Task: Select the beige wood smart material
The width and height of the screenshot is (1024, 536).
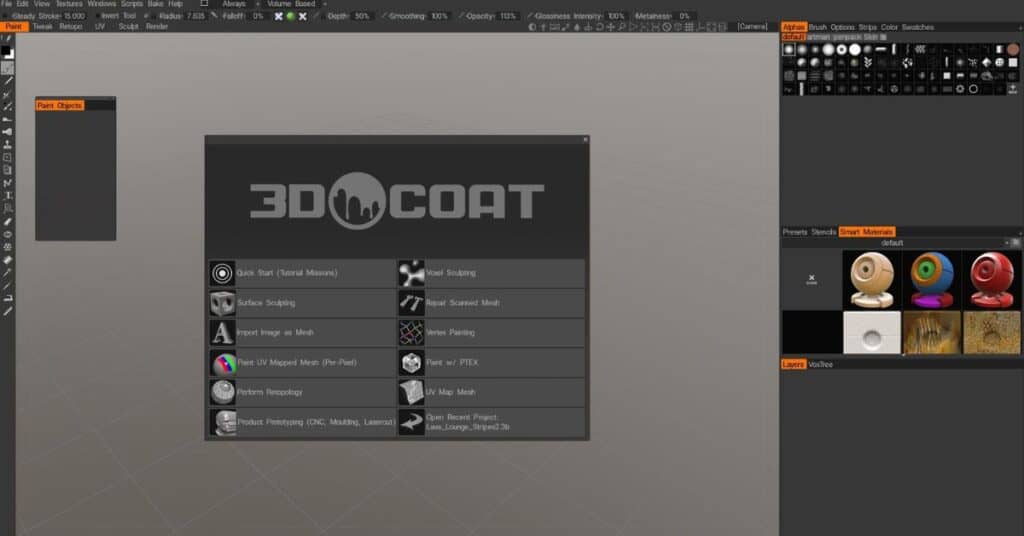Action: (872, 280)
